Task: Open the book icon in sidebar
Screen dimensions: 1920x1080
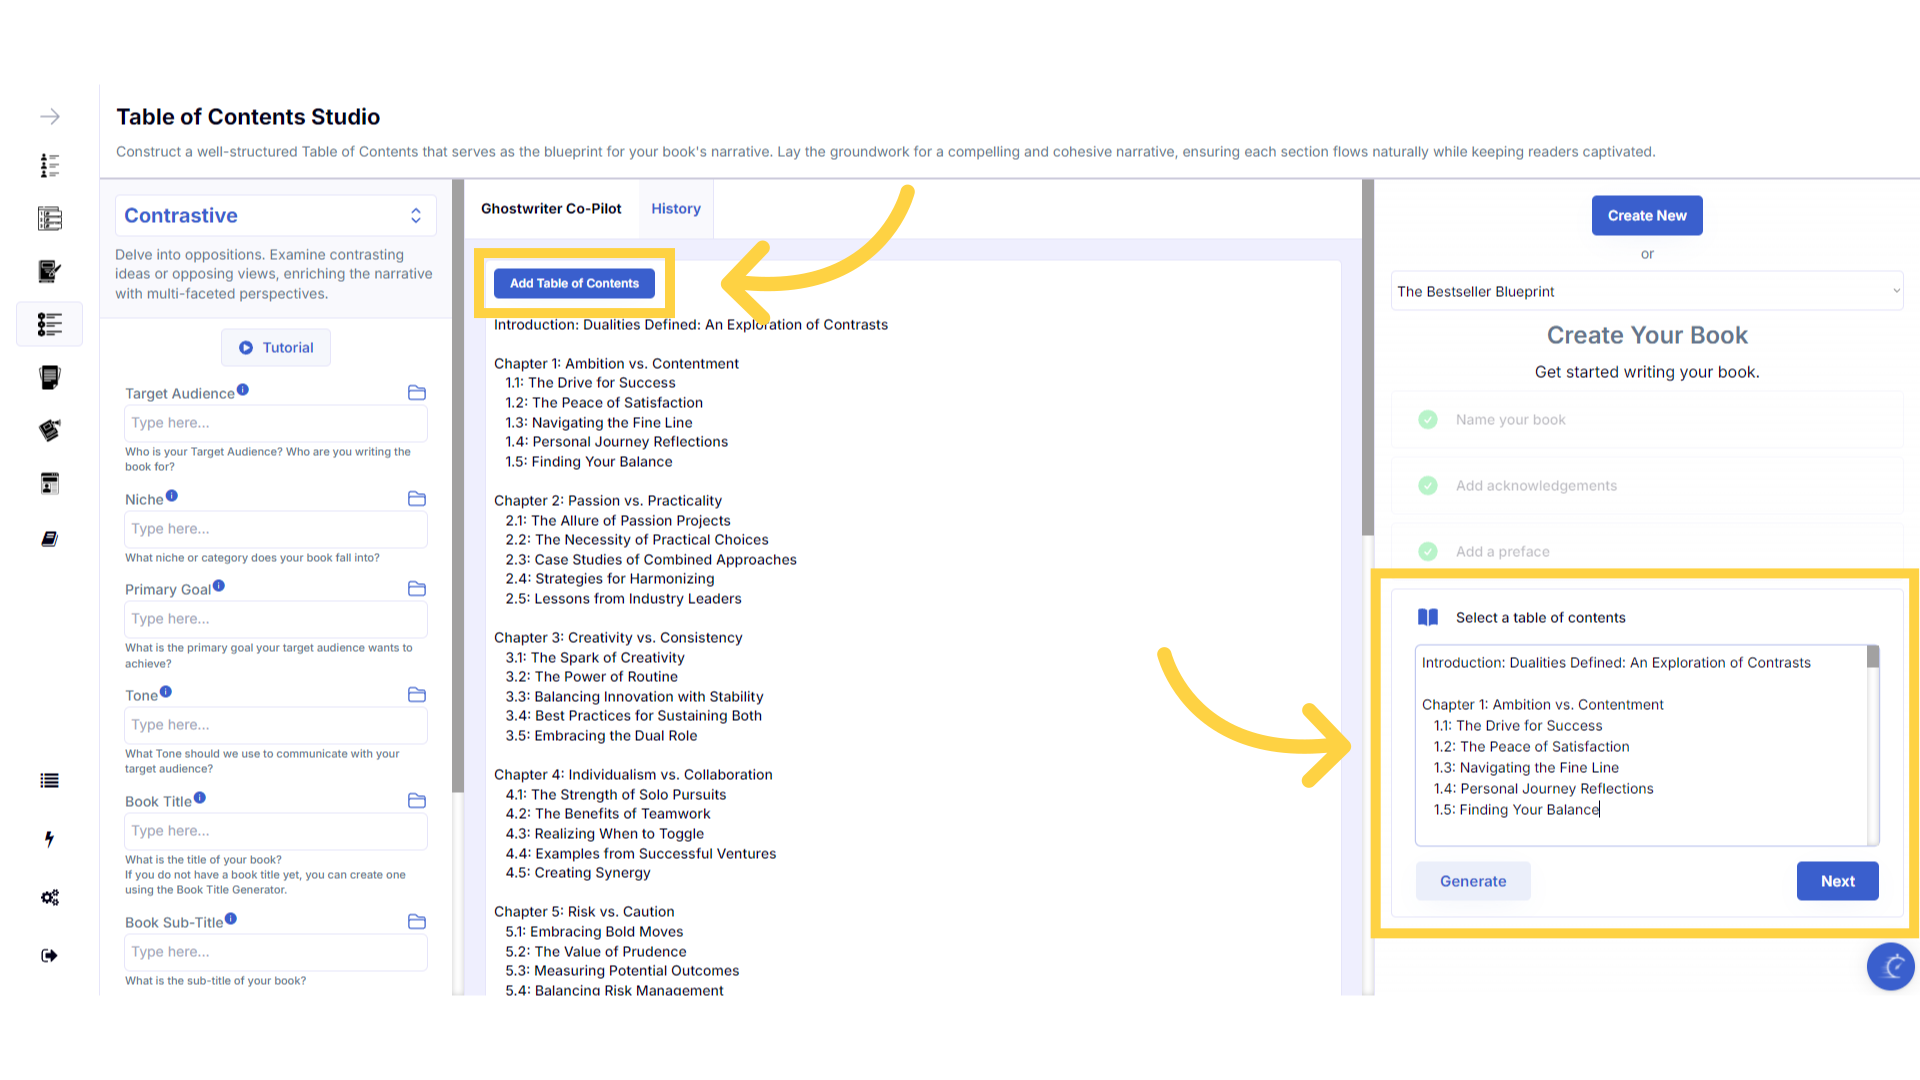Action: (x=50, y=539)
